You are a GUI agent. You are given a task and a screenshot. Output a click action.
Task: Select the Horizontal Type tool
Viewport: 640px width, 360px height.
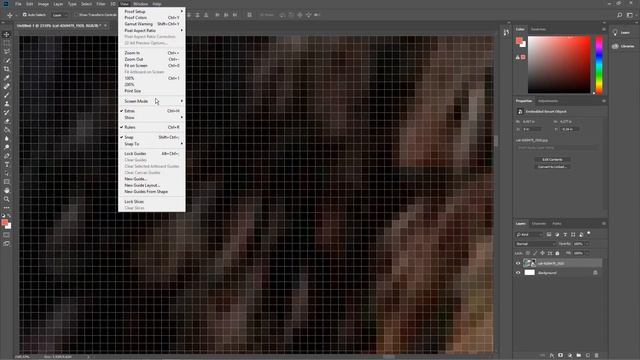point(7,164)
